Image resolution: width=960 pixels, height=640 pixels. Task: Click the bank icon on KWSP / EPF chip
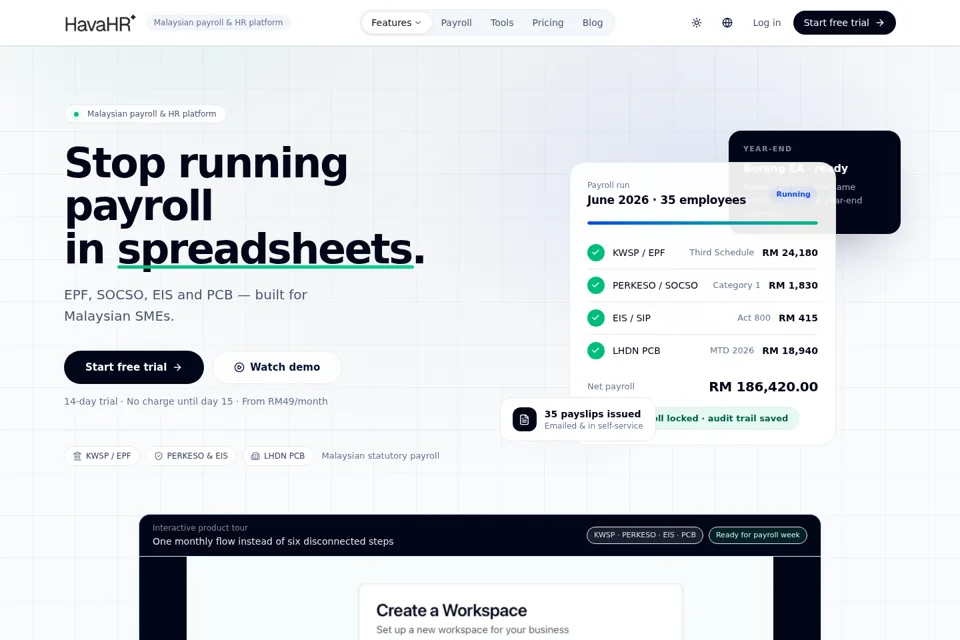coord(77,456)
